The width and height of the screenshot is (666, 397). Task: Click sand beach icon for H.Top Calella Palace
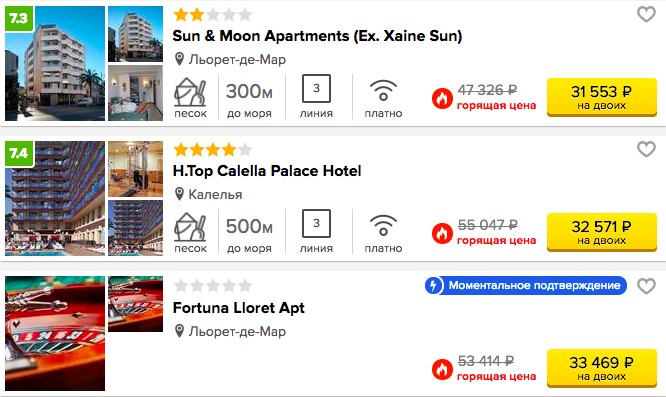point(190,227)
